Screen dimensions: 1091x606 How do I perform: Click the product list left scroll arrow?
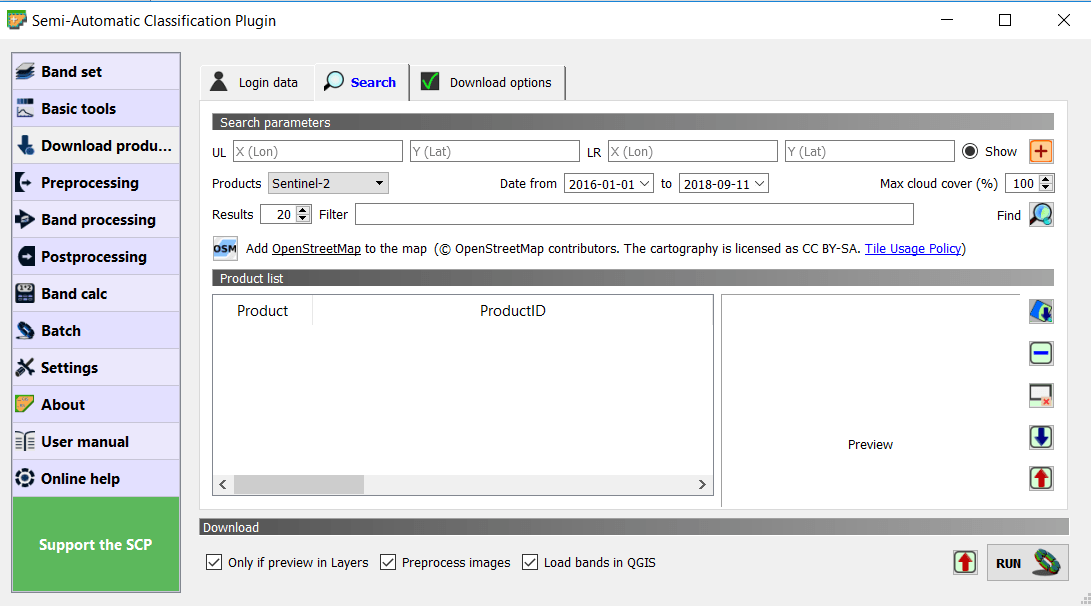coord(223,484)
